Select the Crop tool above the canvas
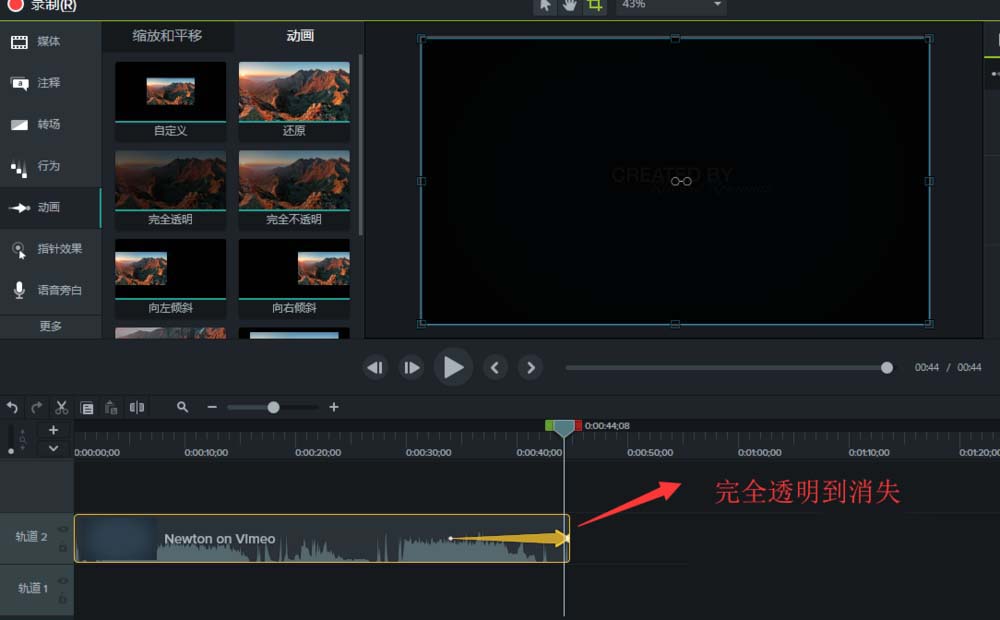Screen dimensions: 1000x620 [x=594, y=6]
